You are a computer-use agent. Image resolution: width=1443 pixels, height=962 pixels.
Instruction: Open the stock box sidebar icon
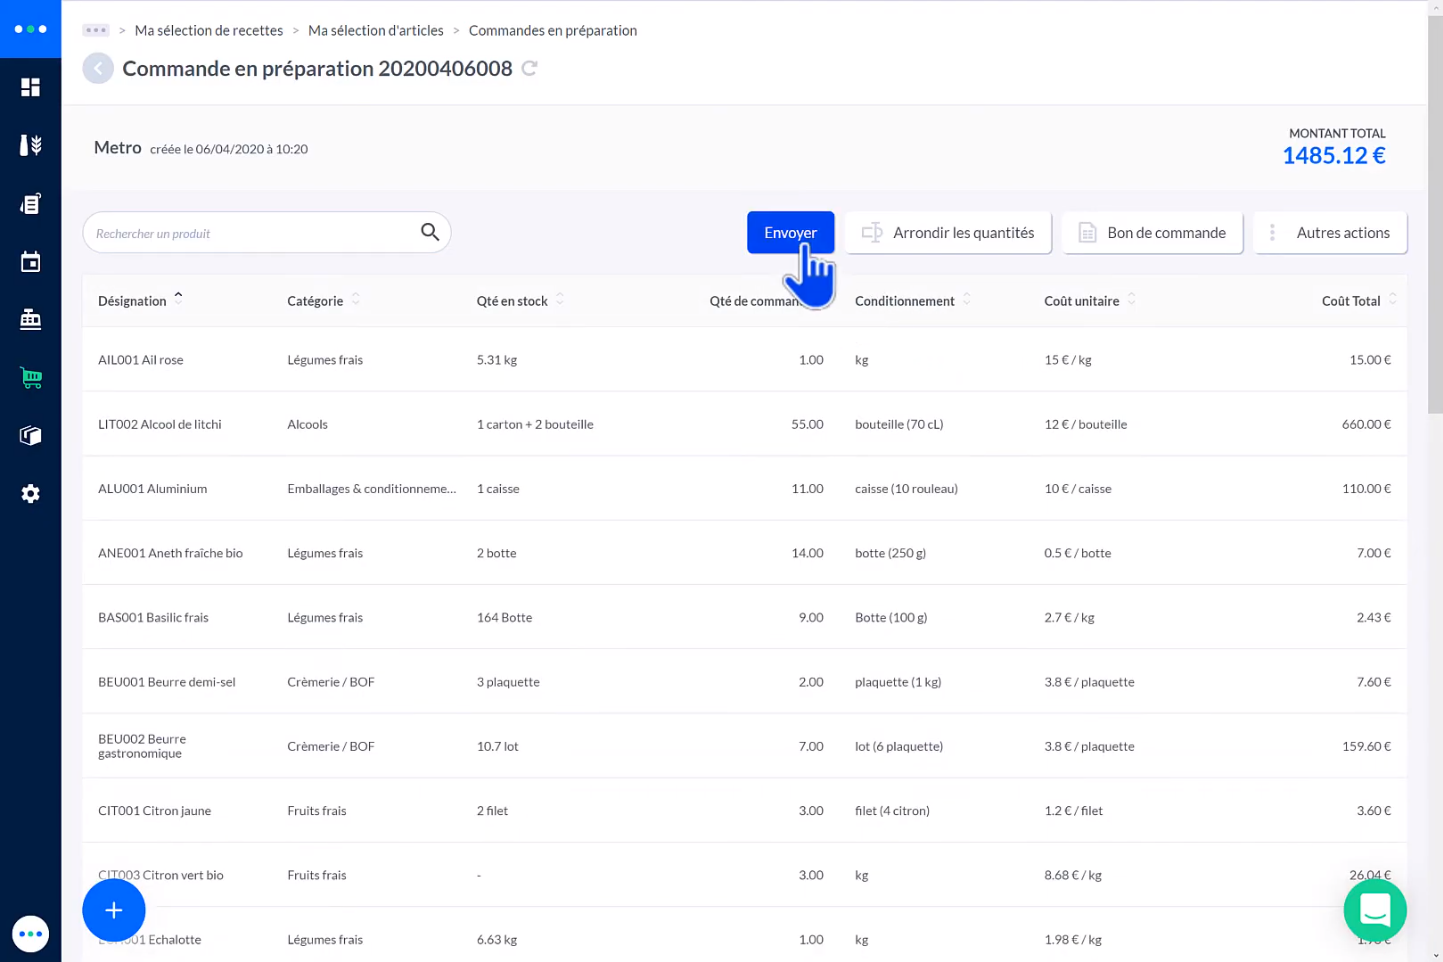30,436
